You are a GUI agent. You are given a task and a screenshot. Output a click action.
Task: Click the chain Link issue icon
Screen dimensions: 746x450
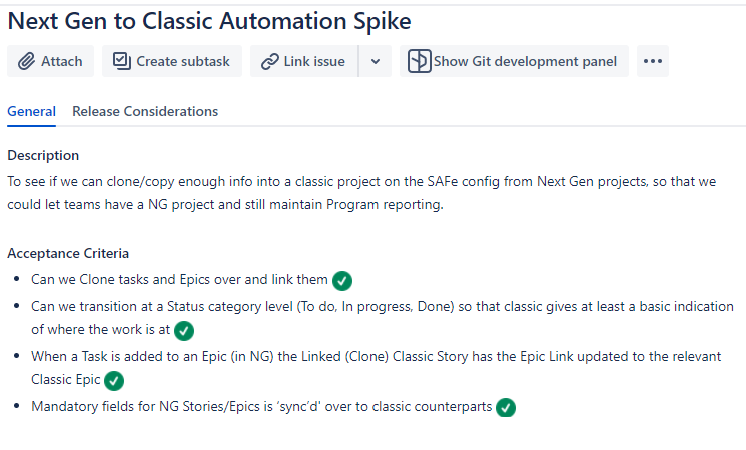[270, 61]
